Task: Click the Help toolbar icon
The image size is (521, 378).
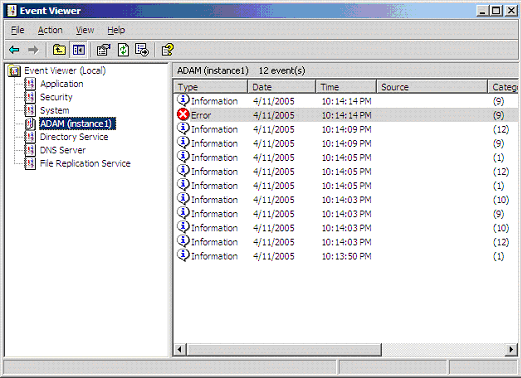Action: point(167,50)
